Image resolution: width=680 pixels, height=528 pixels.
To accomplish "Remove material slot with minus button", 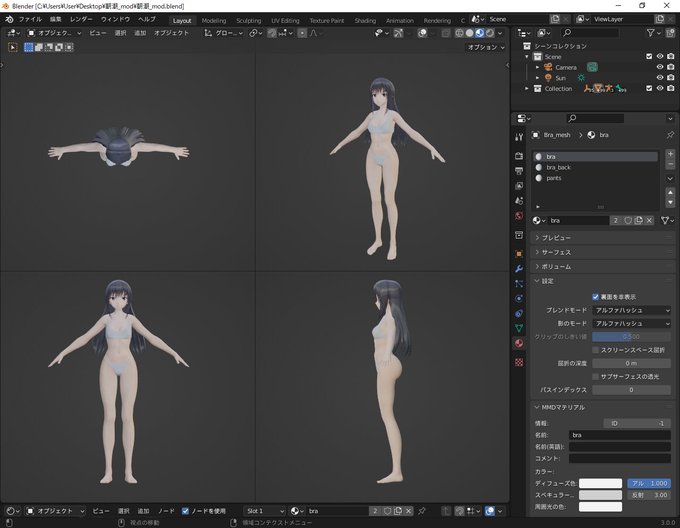I will tap(670, 164).
